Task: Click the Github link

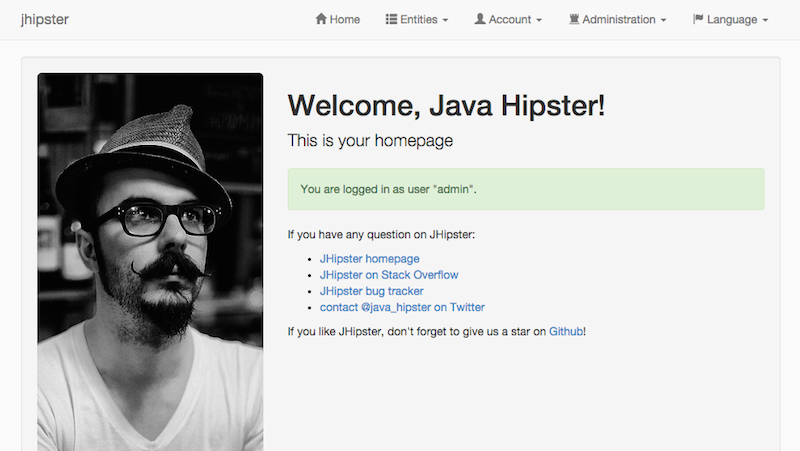Action: tap(565, 331)
